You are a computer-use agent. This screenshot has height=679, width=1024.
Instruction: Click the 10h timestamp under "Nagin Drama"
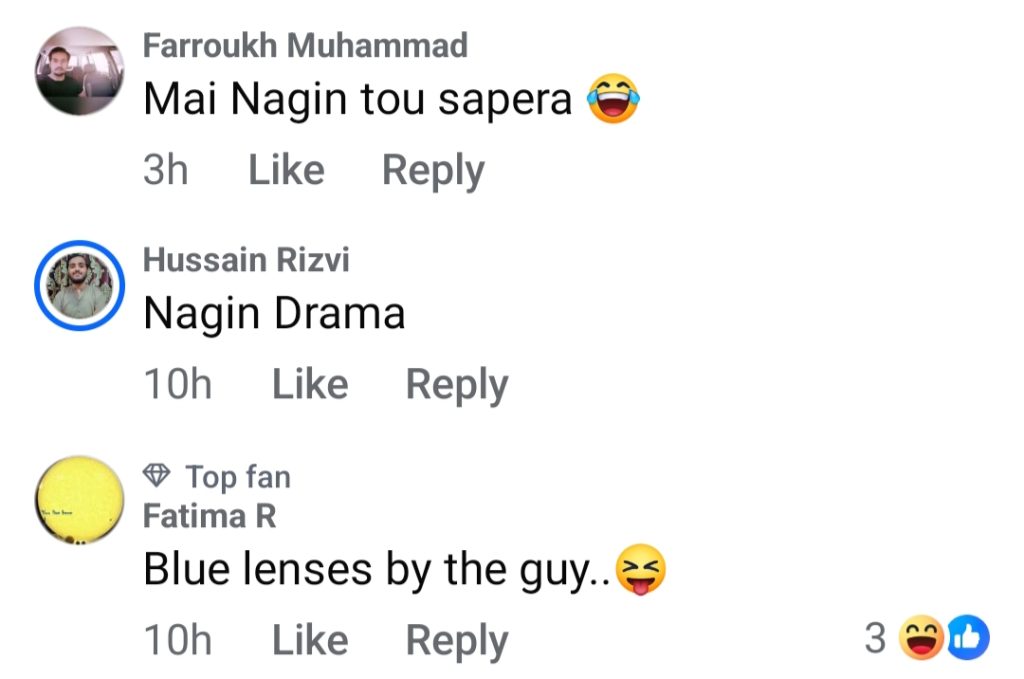pyautogui.click(x=178, y=384)
